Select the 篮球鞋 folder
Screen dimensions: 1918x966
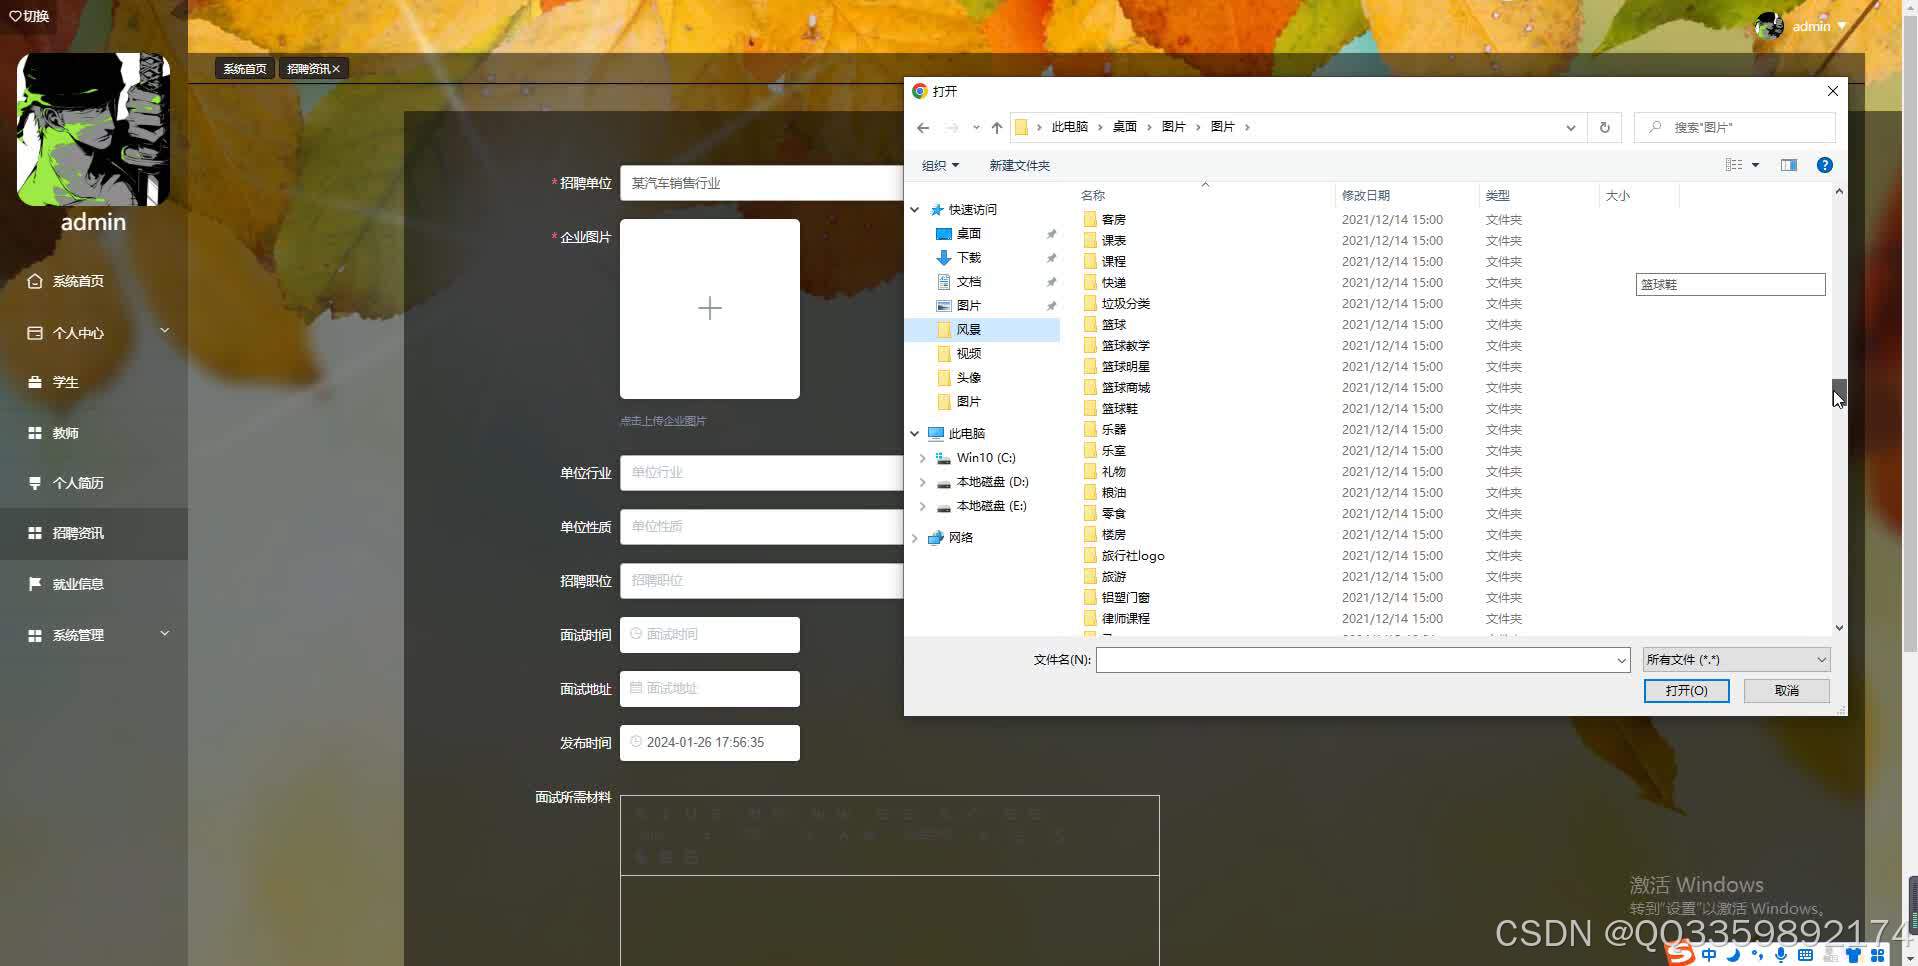1119,409
